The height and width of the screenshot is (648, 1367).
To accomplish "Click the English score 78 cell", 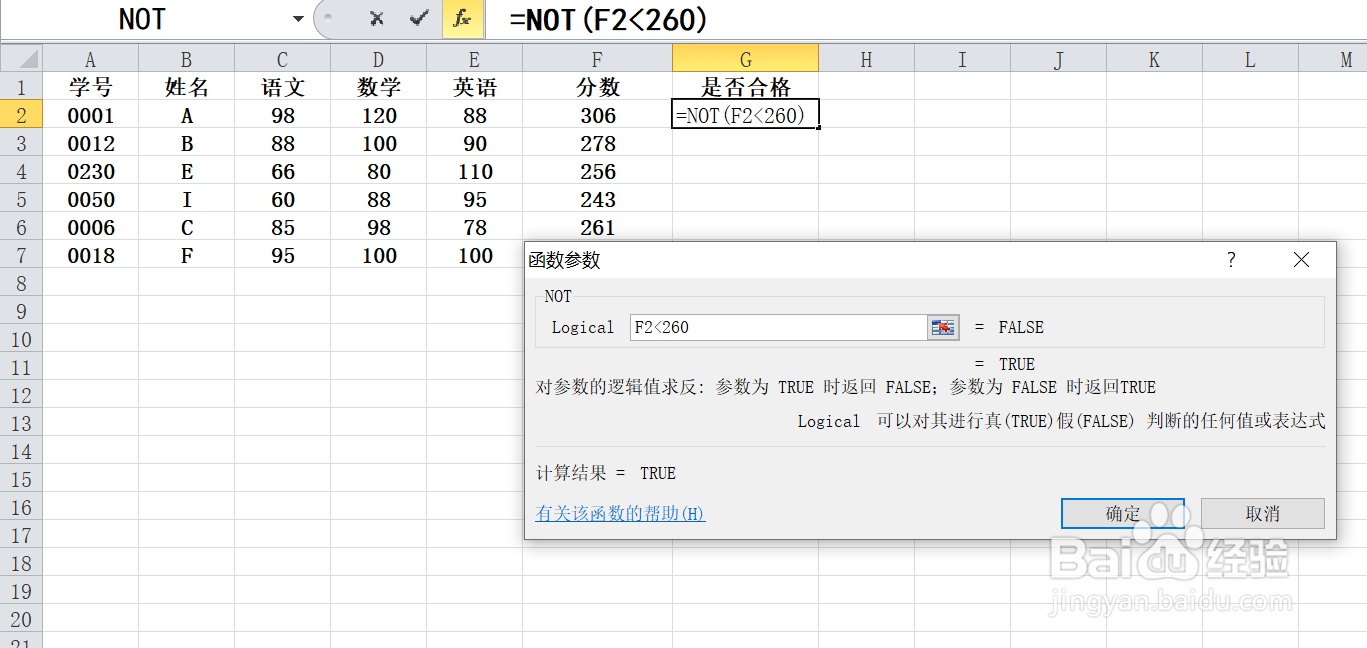I will tap(474, 227).
